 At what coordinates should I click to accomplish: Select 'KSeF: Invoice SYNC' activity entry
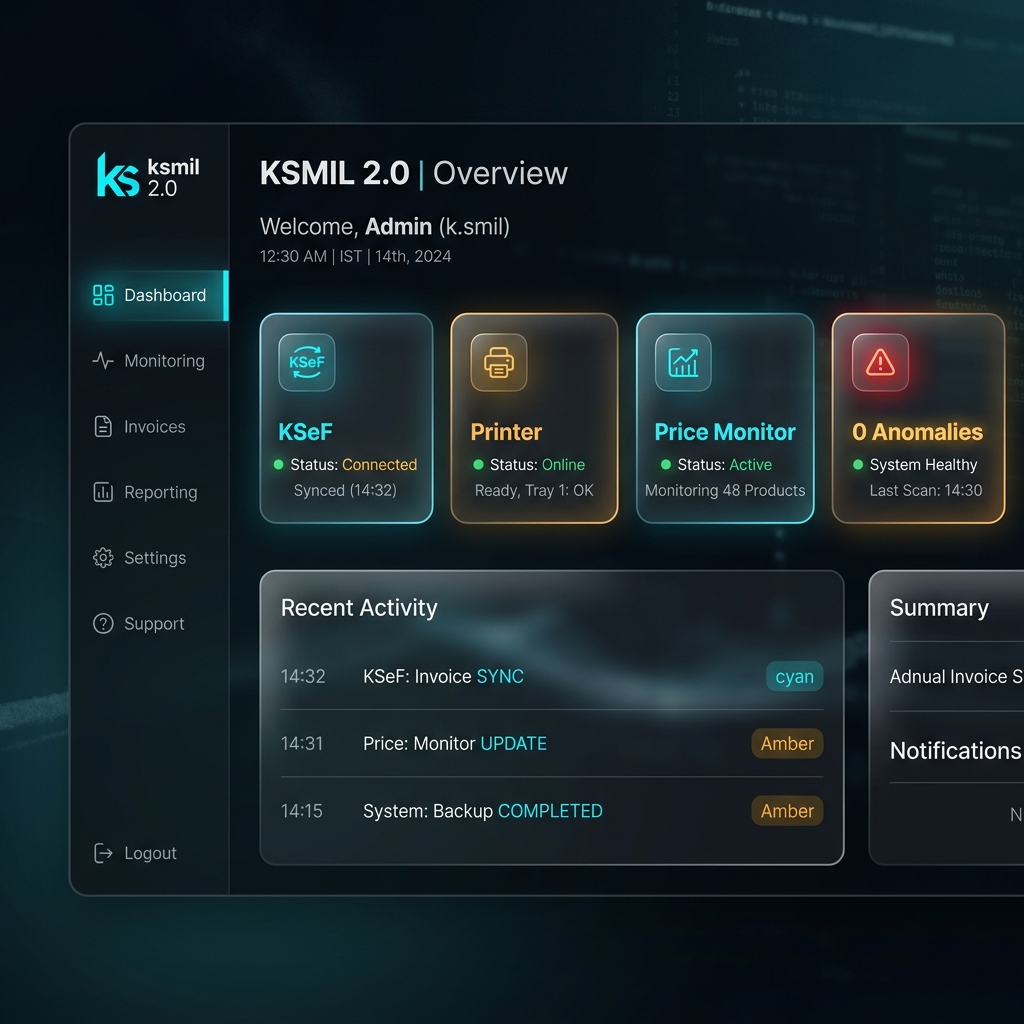click(443, 677)
